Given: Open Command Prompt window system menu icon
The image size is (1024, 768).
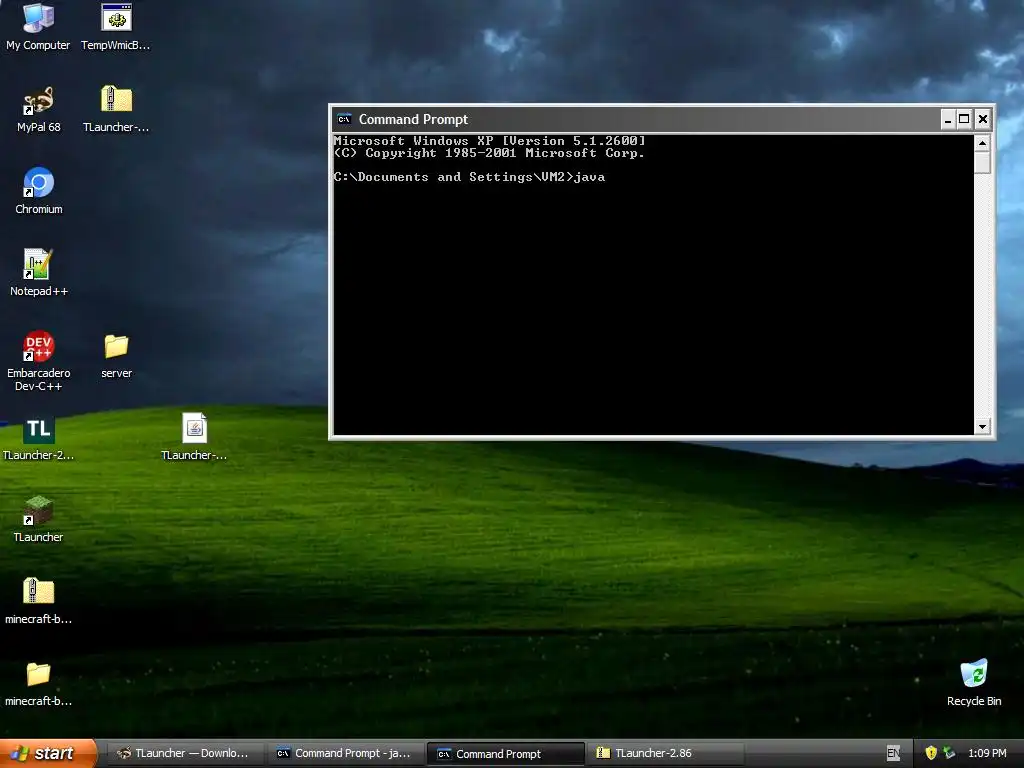Looking at the screenshot, I should point(344,119).
